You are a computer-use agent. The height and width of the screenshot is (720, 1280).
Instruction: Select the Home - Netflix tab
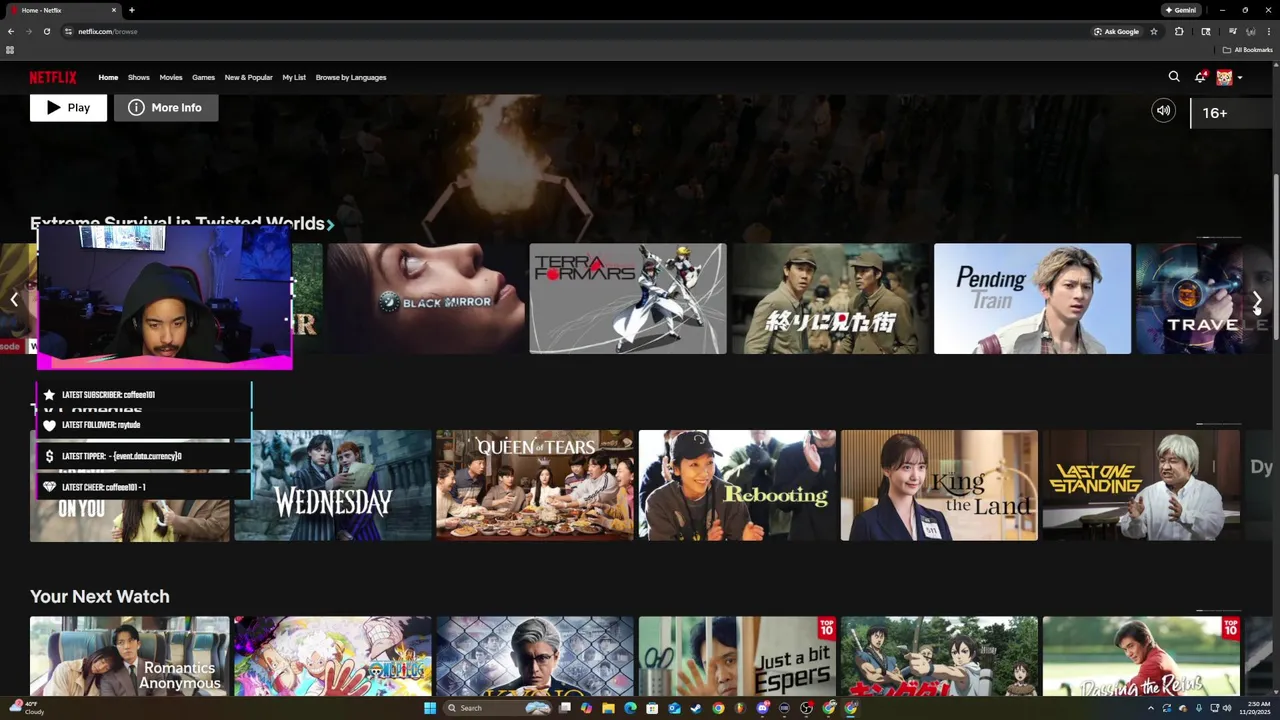click(60, 10)
